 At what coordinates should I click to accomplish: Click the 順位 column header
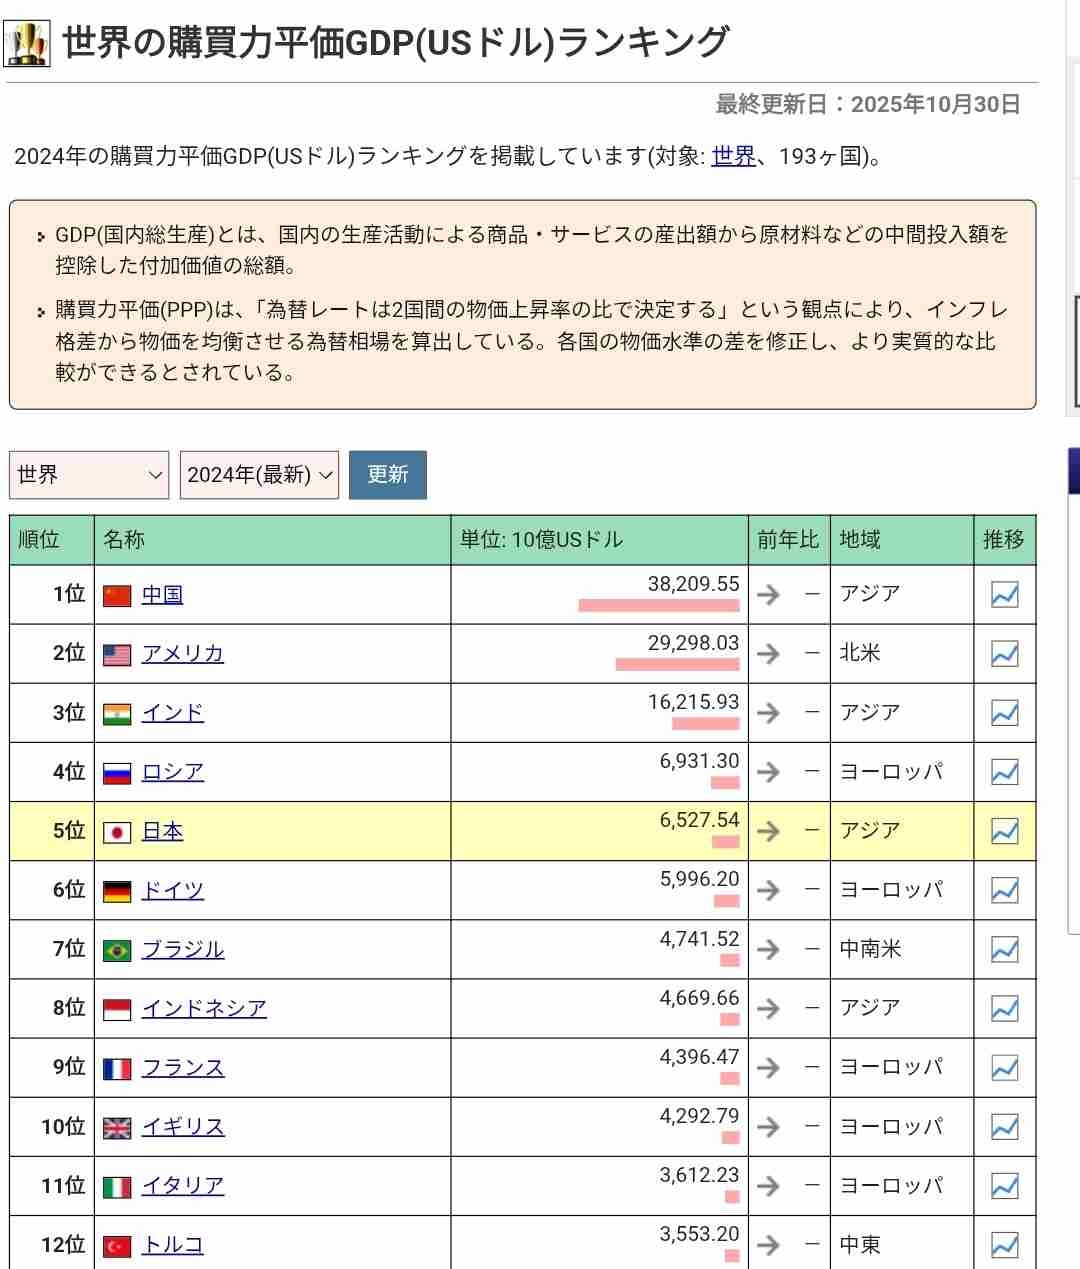pos(40,540)
